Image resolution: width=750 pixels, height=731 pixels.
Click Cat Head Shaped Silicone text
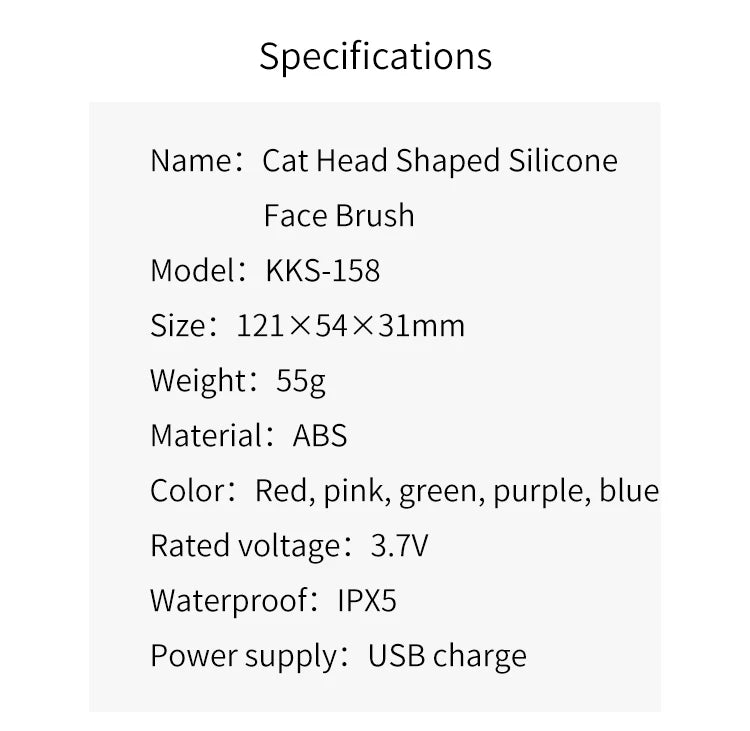[440, 161]
